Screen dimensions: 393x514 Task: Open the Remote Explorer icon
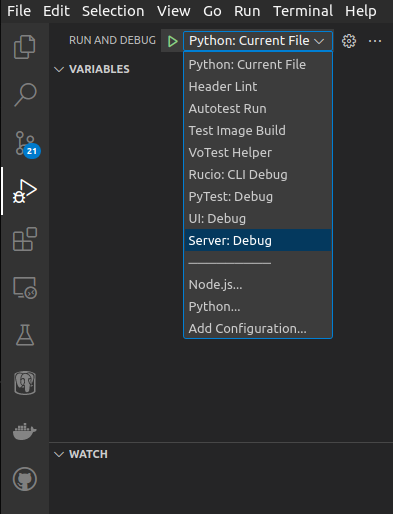(x=25, y=288)
